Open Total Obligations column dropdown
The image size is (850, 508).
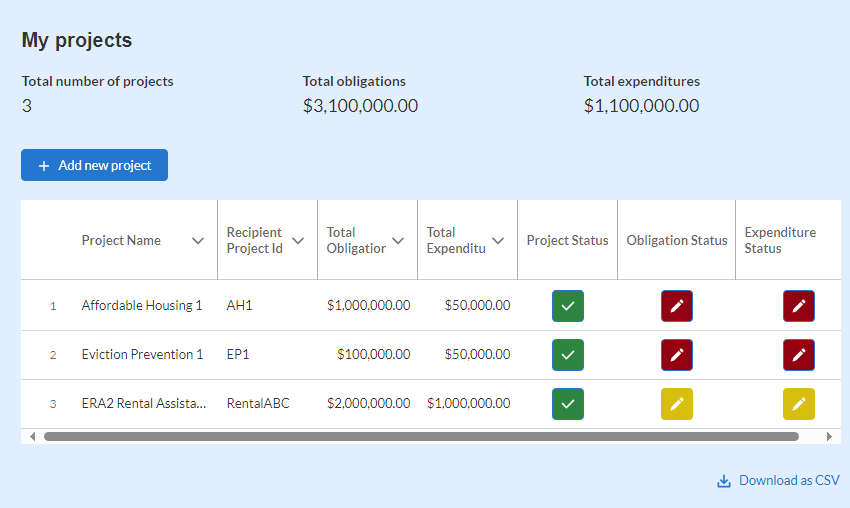[x=398, y=241]
